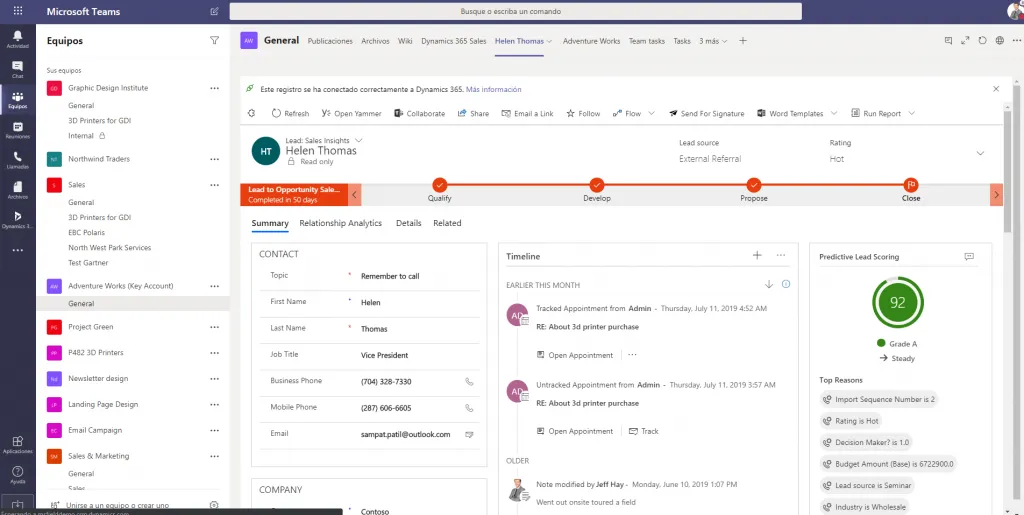This screenshot has height=515, width=1024.
Task: Expand the Run Report dropdown
Action: pyautogui.click(x=912, y=114)
